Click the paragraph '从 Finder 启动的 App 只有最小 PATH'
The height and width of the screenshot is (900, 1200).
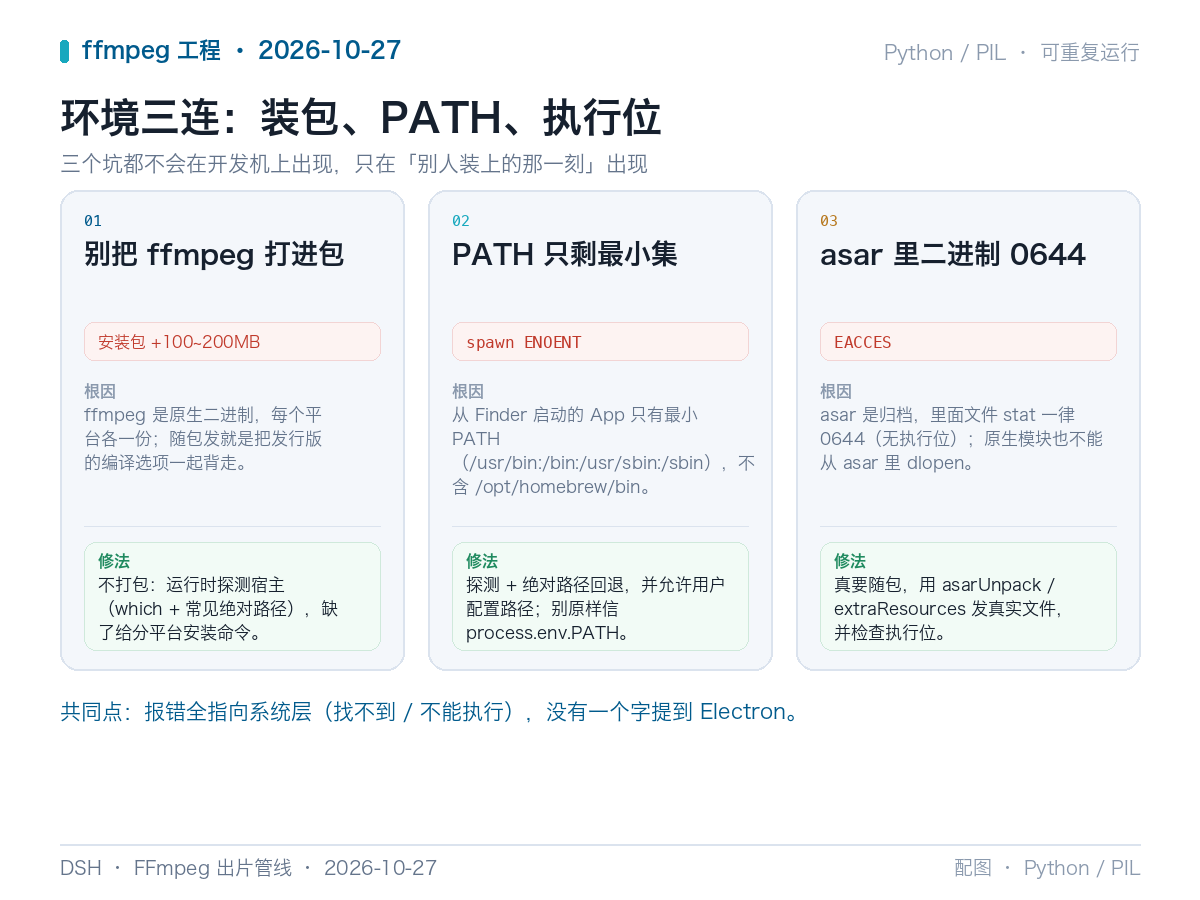(x=604, y=451)
